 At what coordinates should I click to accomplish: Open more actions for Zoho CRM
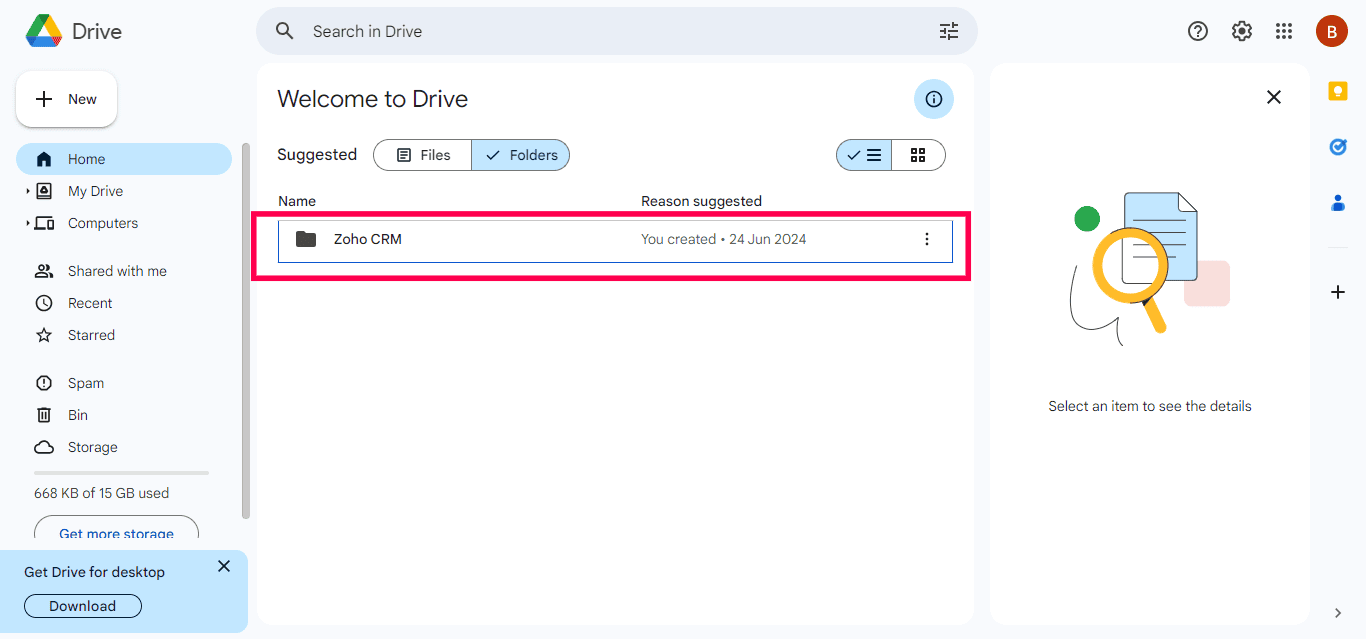click(x=927, y=239)
